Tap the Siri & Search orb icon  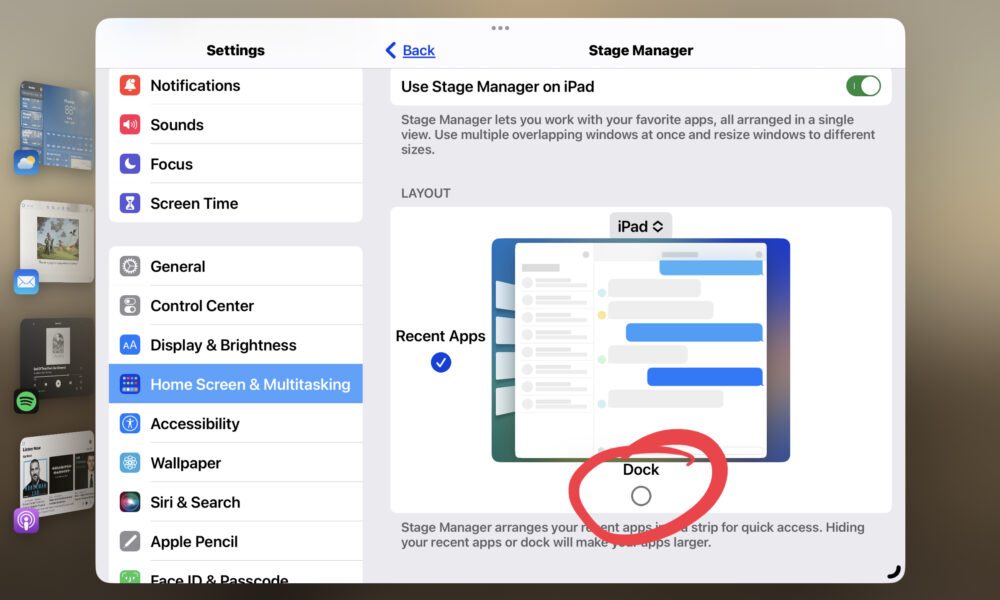click(130, 502)
